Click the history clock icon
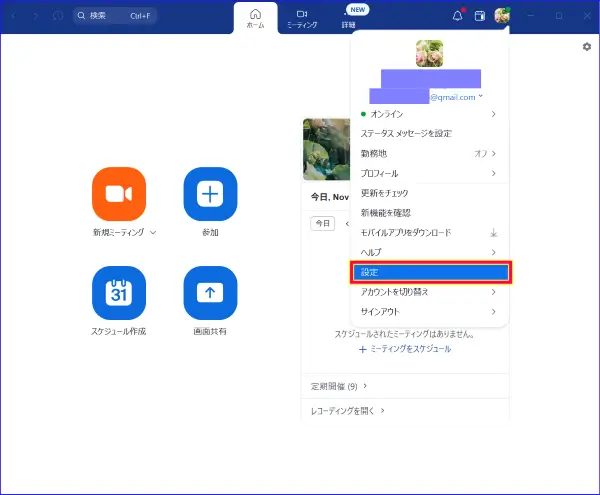Image resolution: width=600 pixels, height=495 pixels. (58, 16)
